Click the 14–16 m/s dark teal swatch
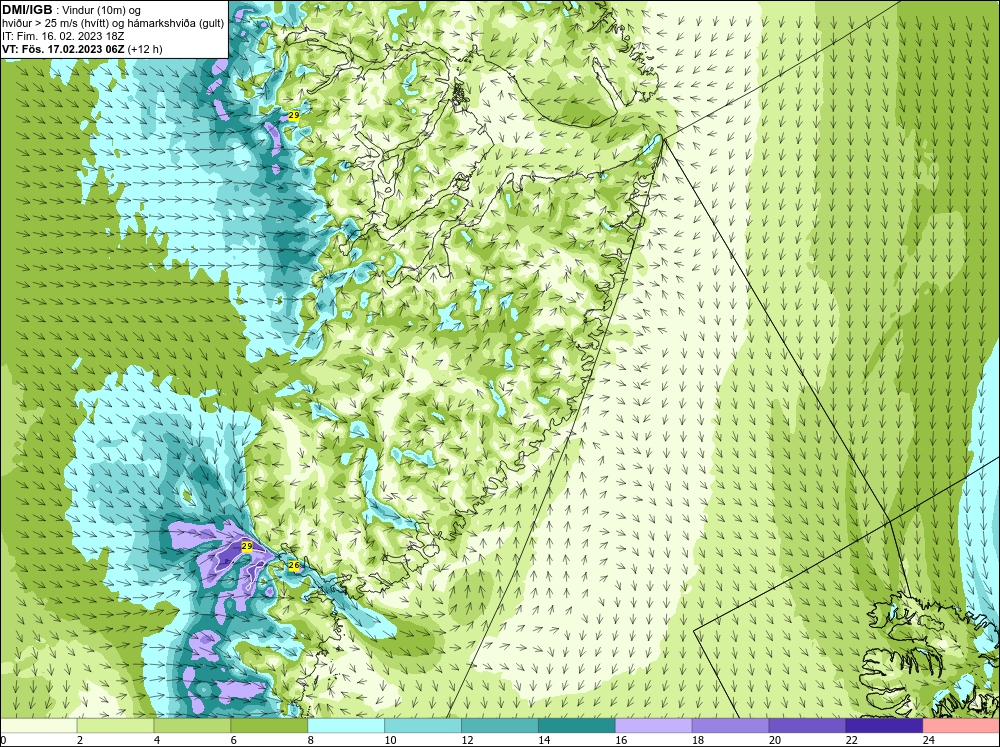 (x=577, y=726)
